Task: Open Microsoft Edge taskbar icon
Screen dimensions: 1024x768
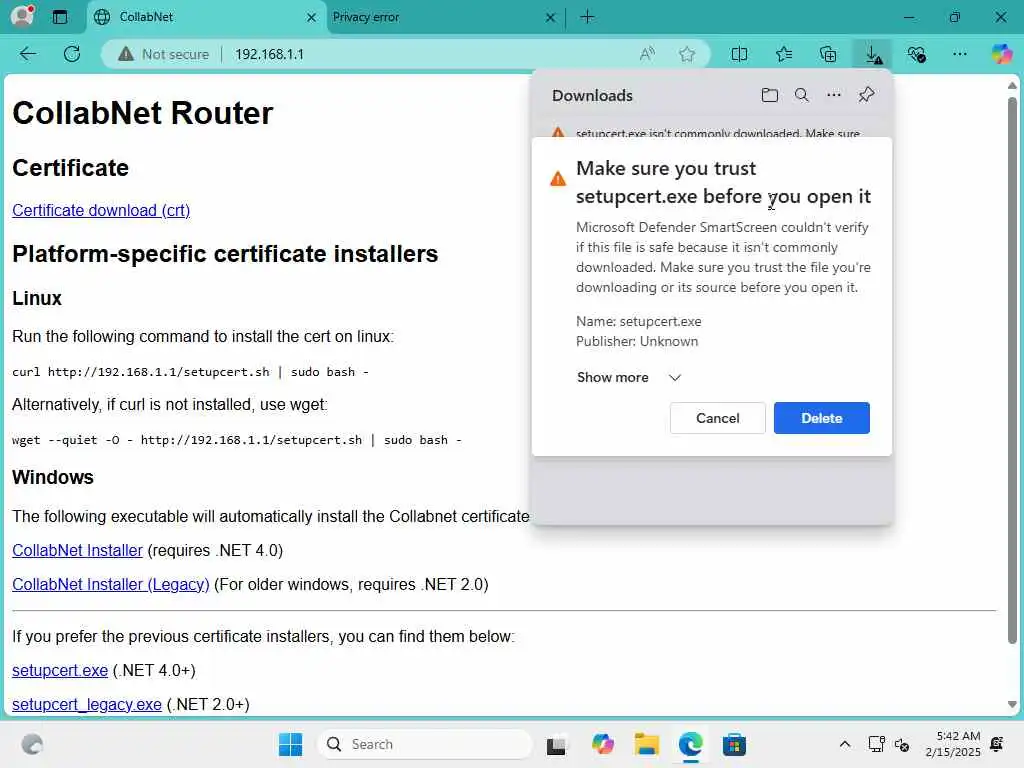Action: click(x=690, y=744)
